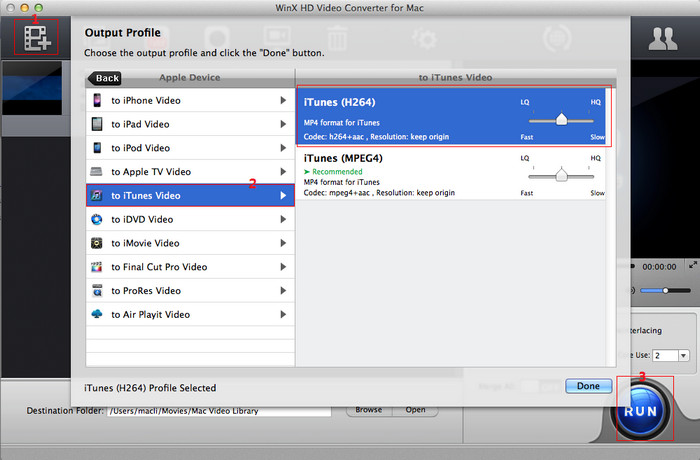Screen dimensions: 700x460
Task: Click the Final Cut Pro clapboard icon
Action: 96,267
